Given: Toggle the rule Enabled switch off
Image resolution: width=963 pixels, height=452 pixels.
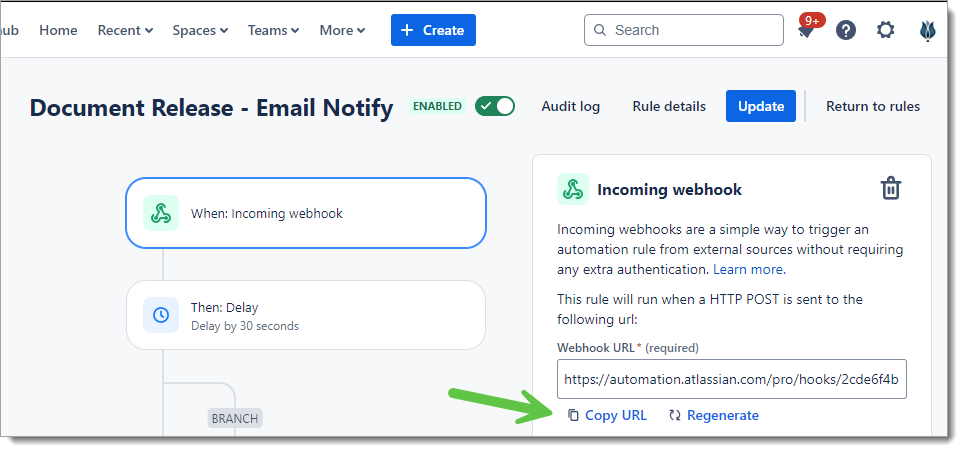Looking at the screenshot, I should [x=495, y=106].
